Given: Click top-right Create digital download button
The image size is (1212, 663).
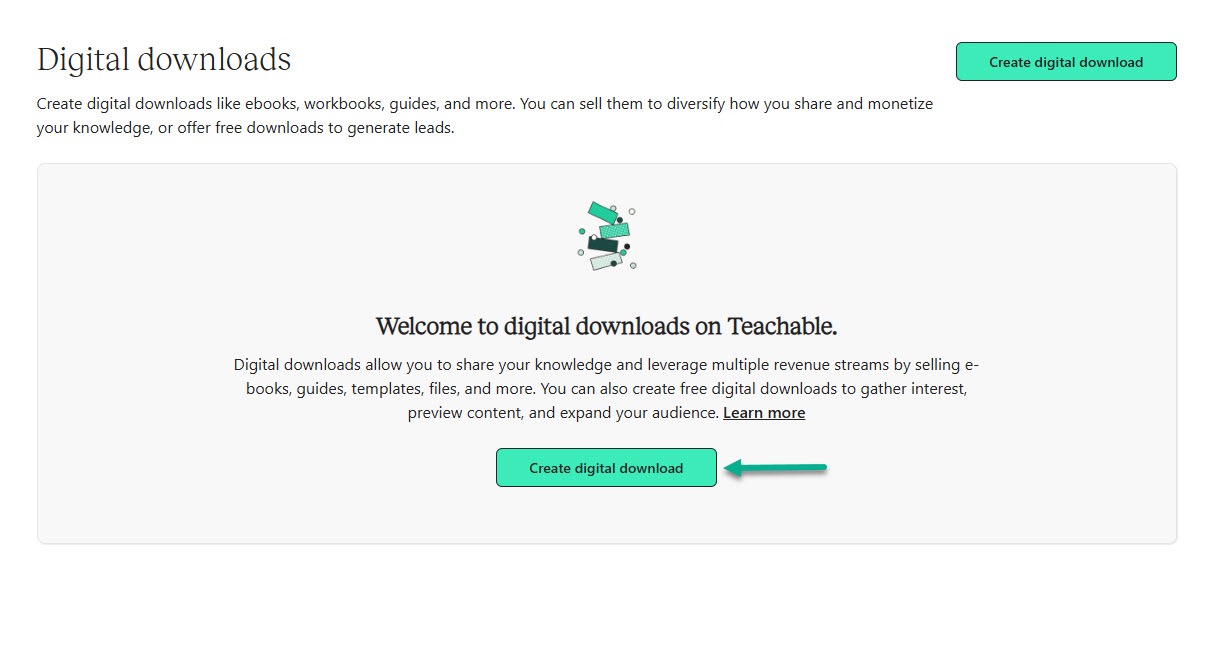Looking at the screenshot, I should click(1066, 62).
